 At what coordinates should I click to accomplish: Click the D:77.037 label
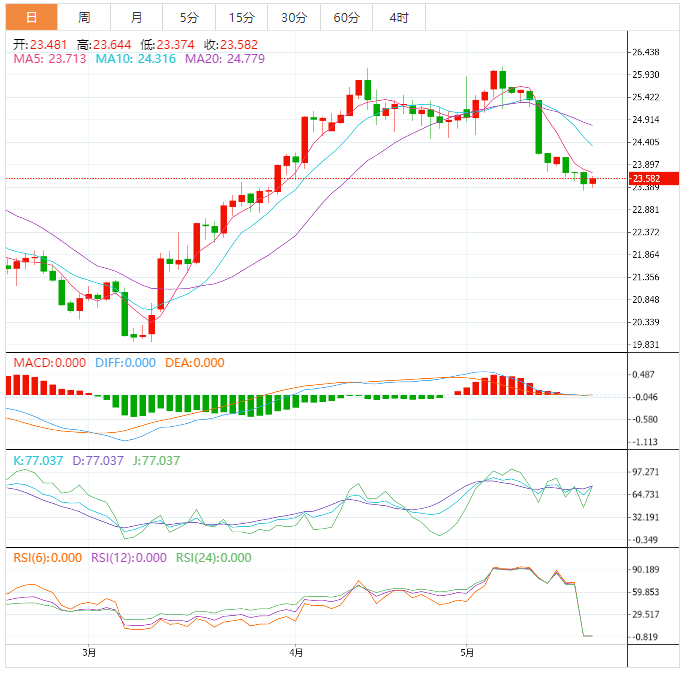pos(98,461)
